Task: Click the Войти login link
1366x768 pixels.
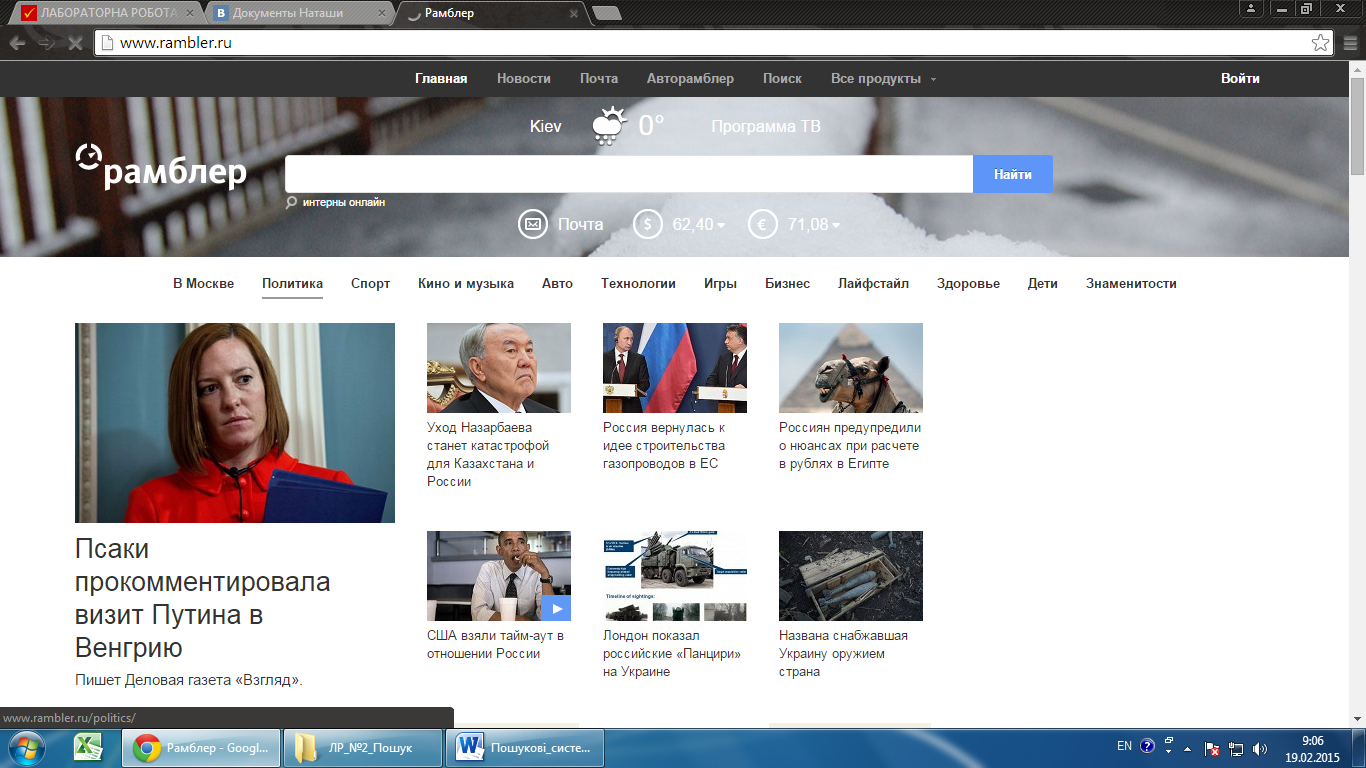Action: (1240, 78)
